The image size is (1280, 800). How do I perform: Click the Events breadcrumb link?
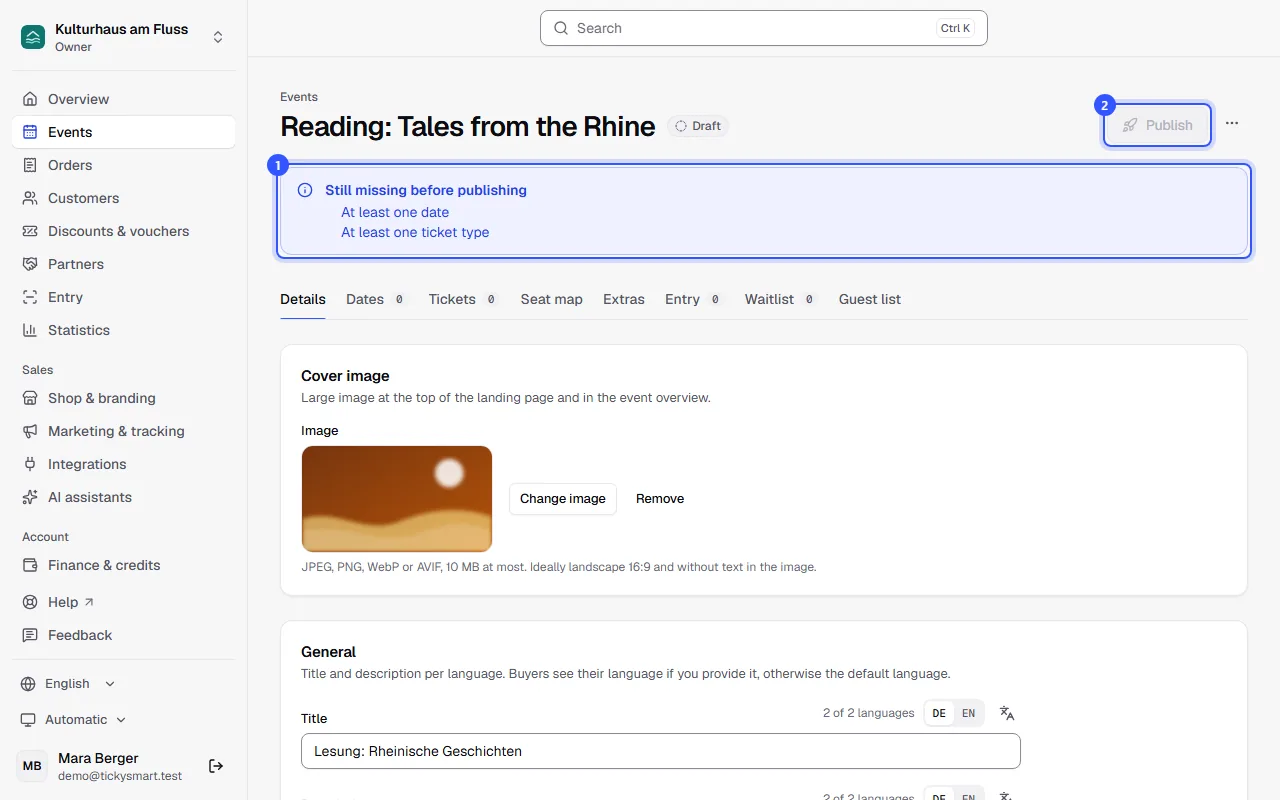[299, 97]
